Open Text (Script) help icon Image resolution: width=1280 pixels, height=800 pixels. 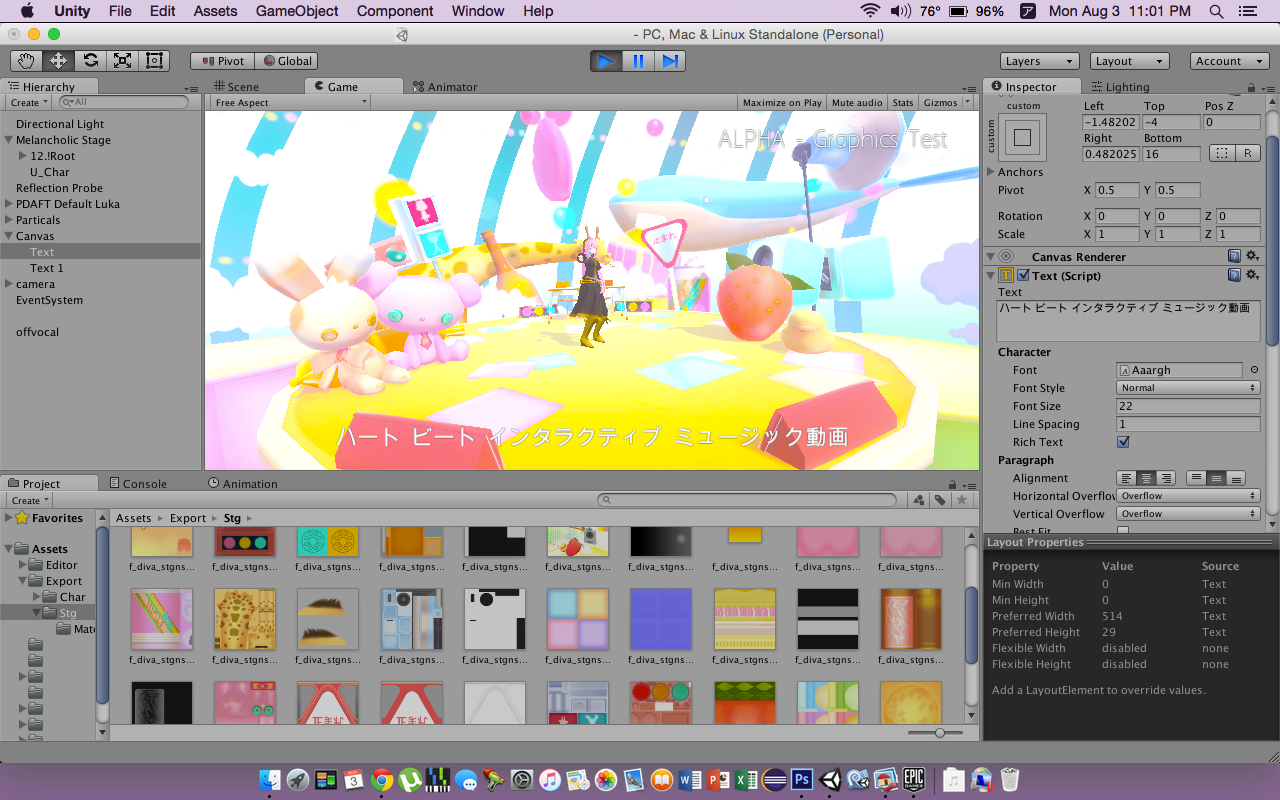tap(1234, 275)
